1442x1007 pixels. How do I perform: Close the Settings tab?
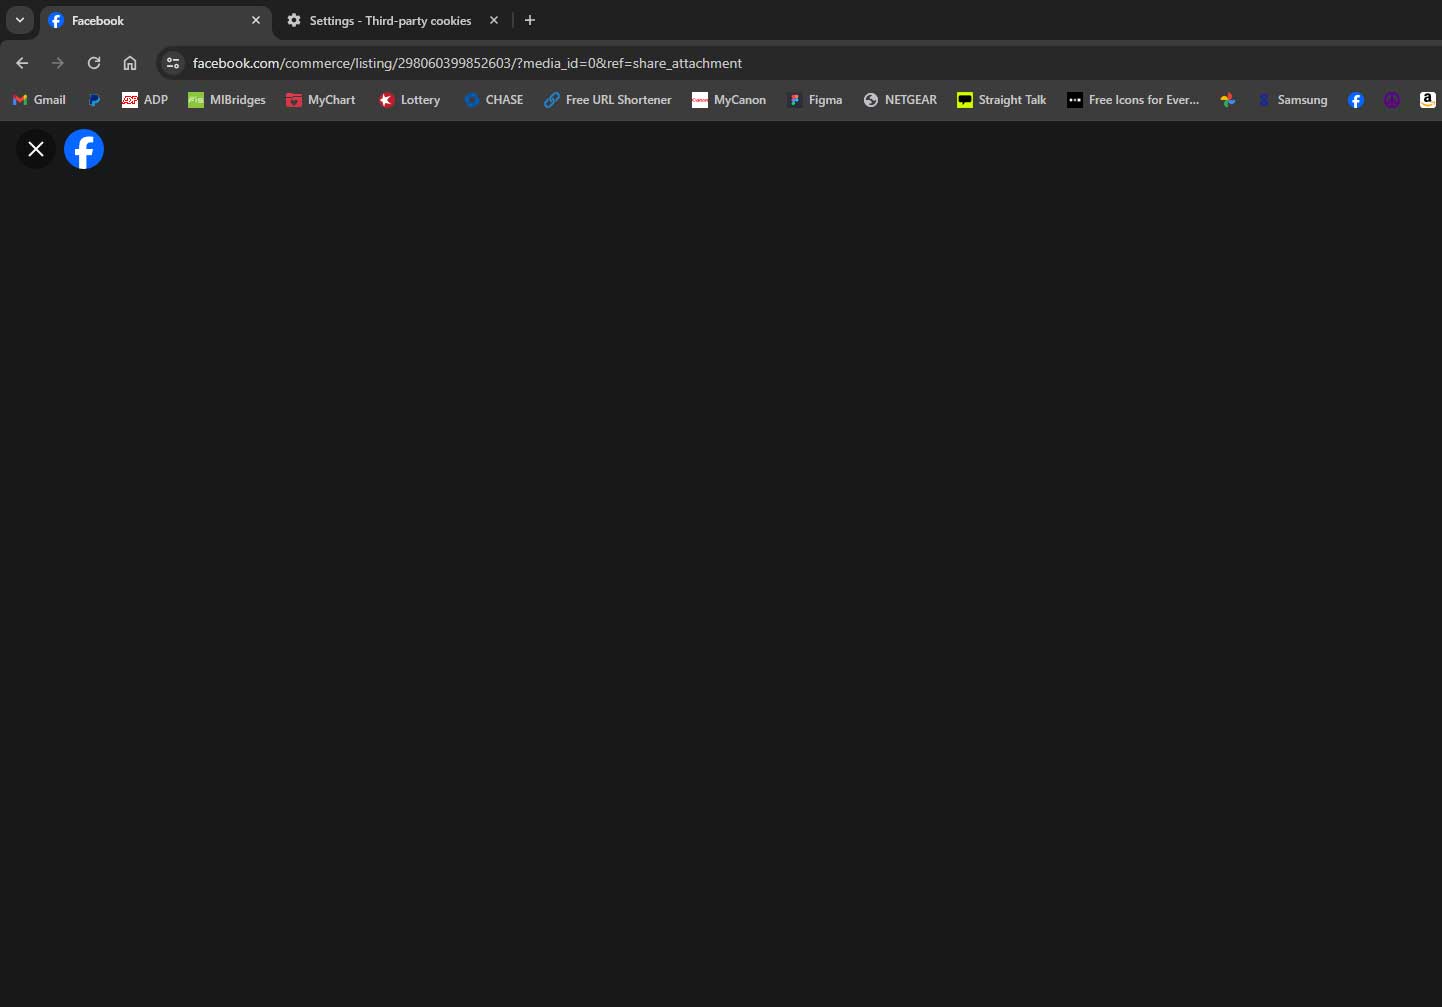click(494, 20)
